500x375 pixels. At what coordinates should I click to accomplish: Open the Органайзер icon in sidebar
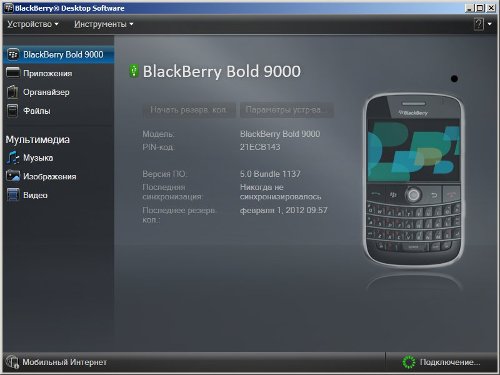[x=13, y=92]
